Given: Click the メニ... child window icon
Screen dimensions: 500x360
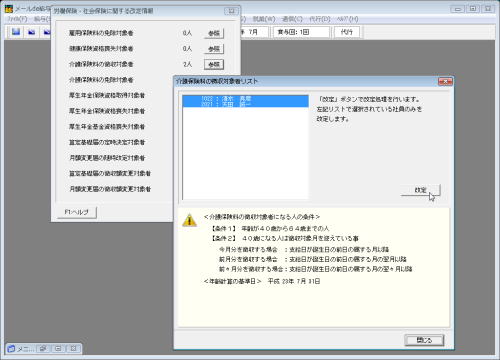Looking at the screenshot, I should pos(11,349).
